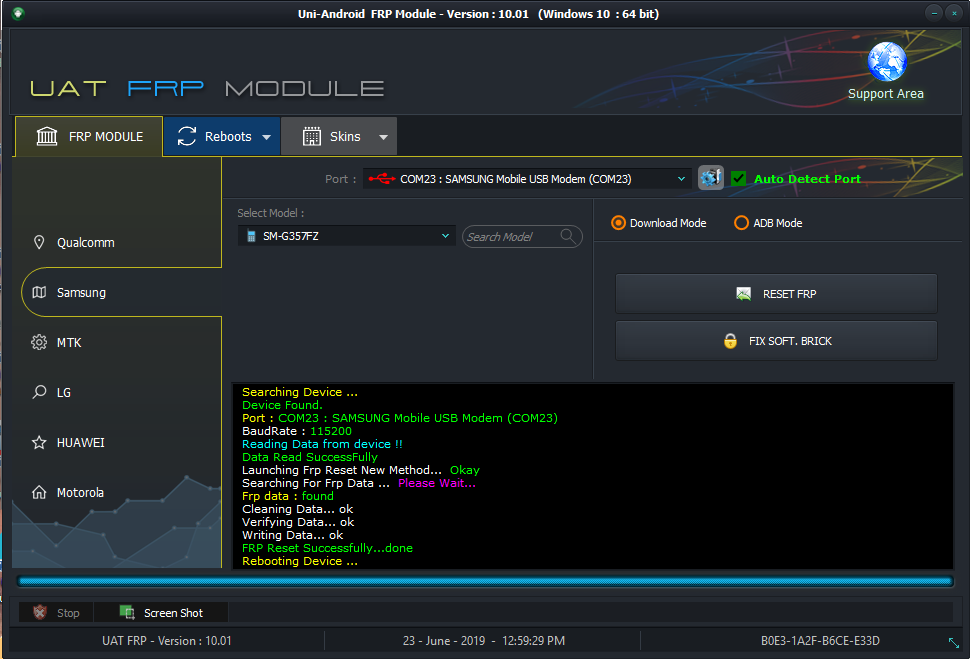Click the Motorola home icon

point(39,492)
